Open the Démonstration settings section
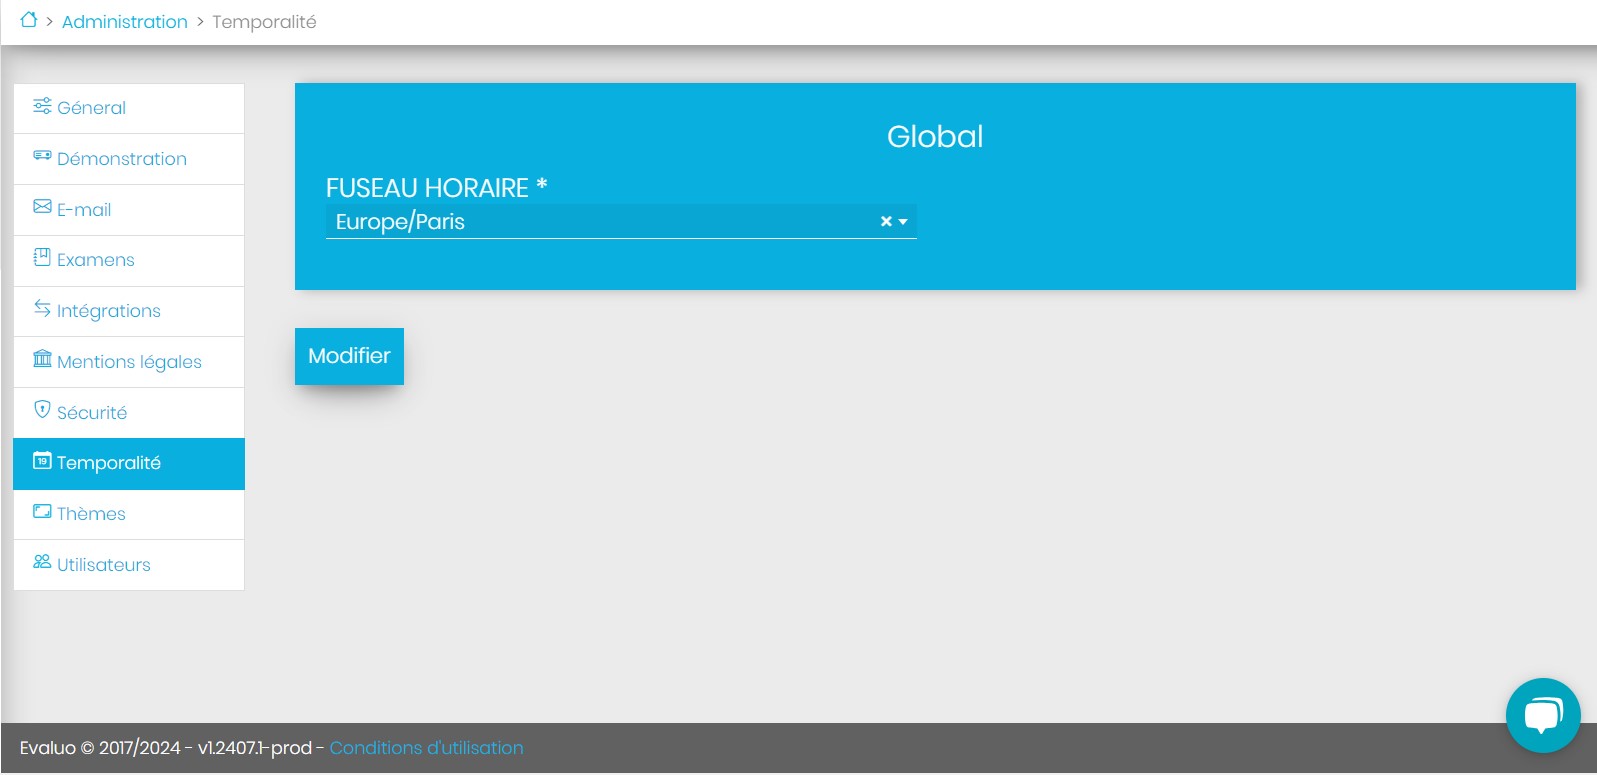The width and height of the screenshot is (1597, 775). (121, 159)
